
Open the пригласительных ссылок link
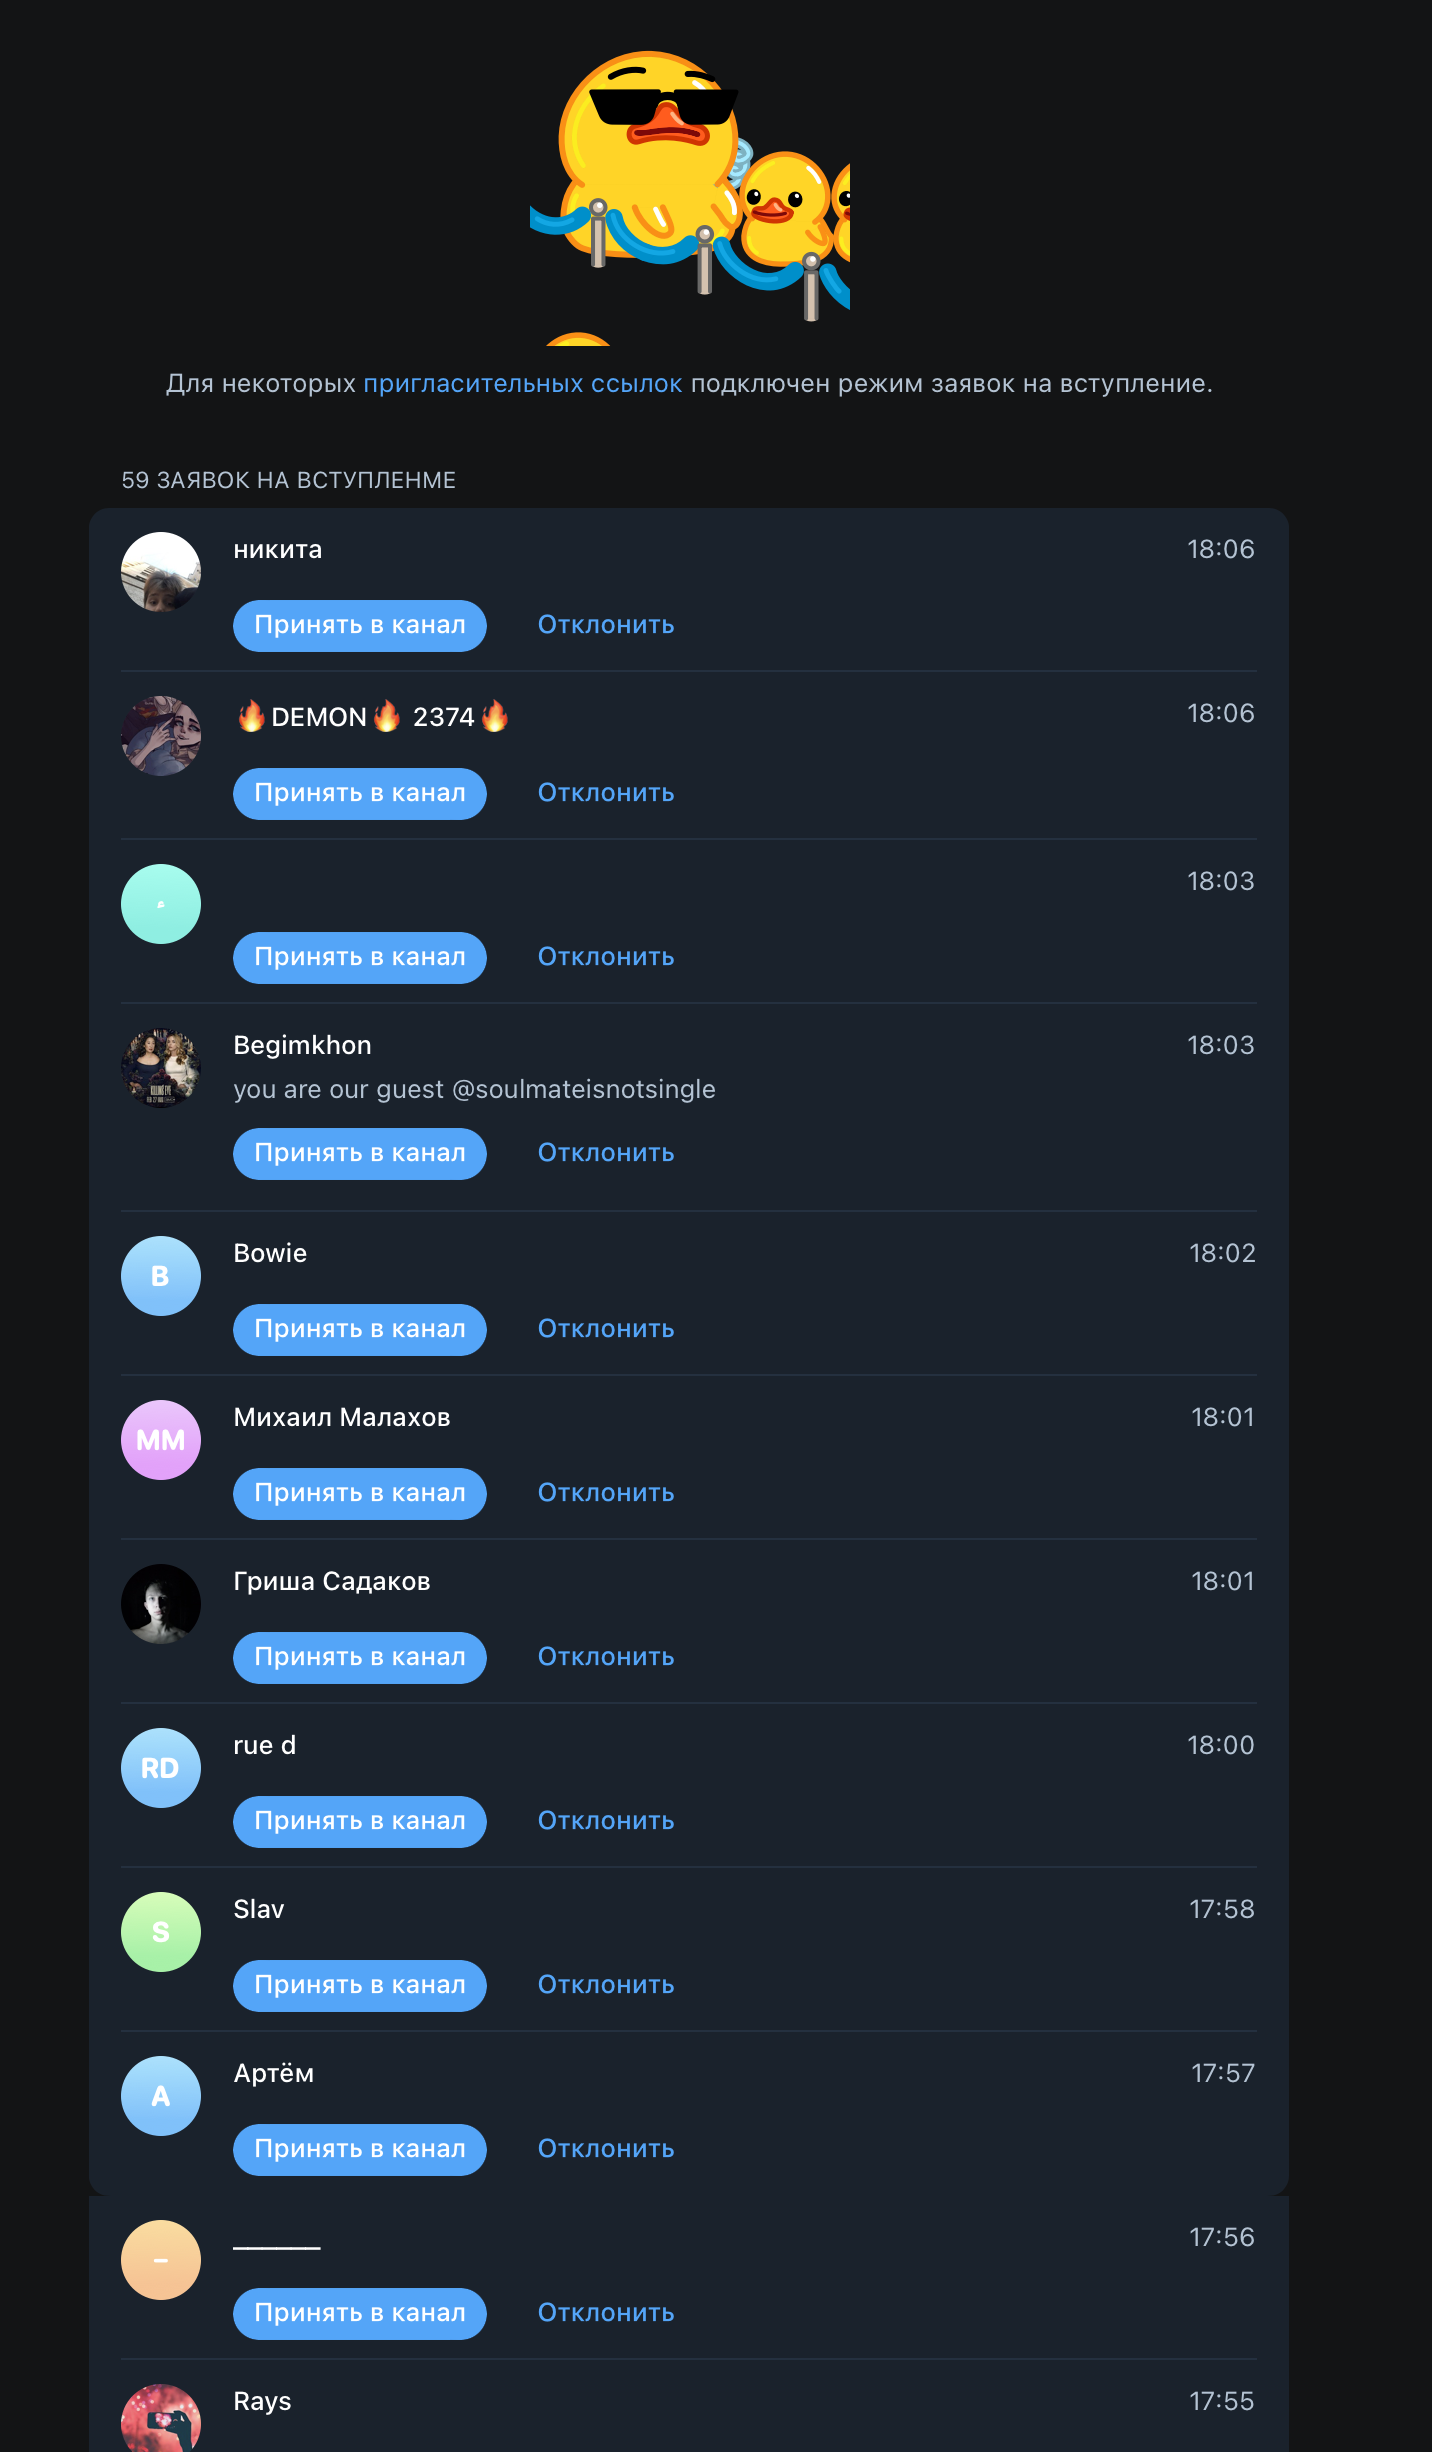(x=523, y=384)
